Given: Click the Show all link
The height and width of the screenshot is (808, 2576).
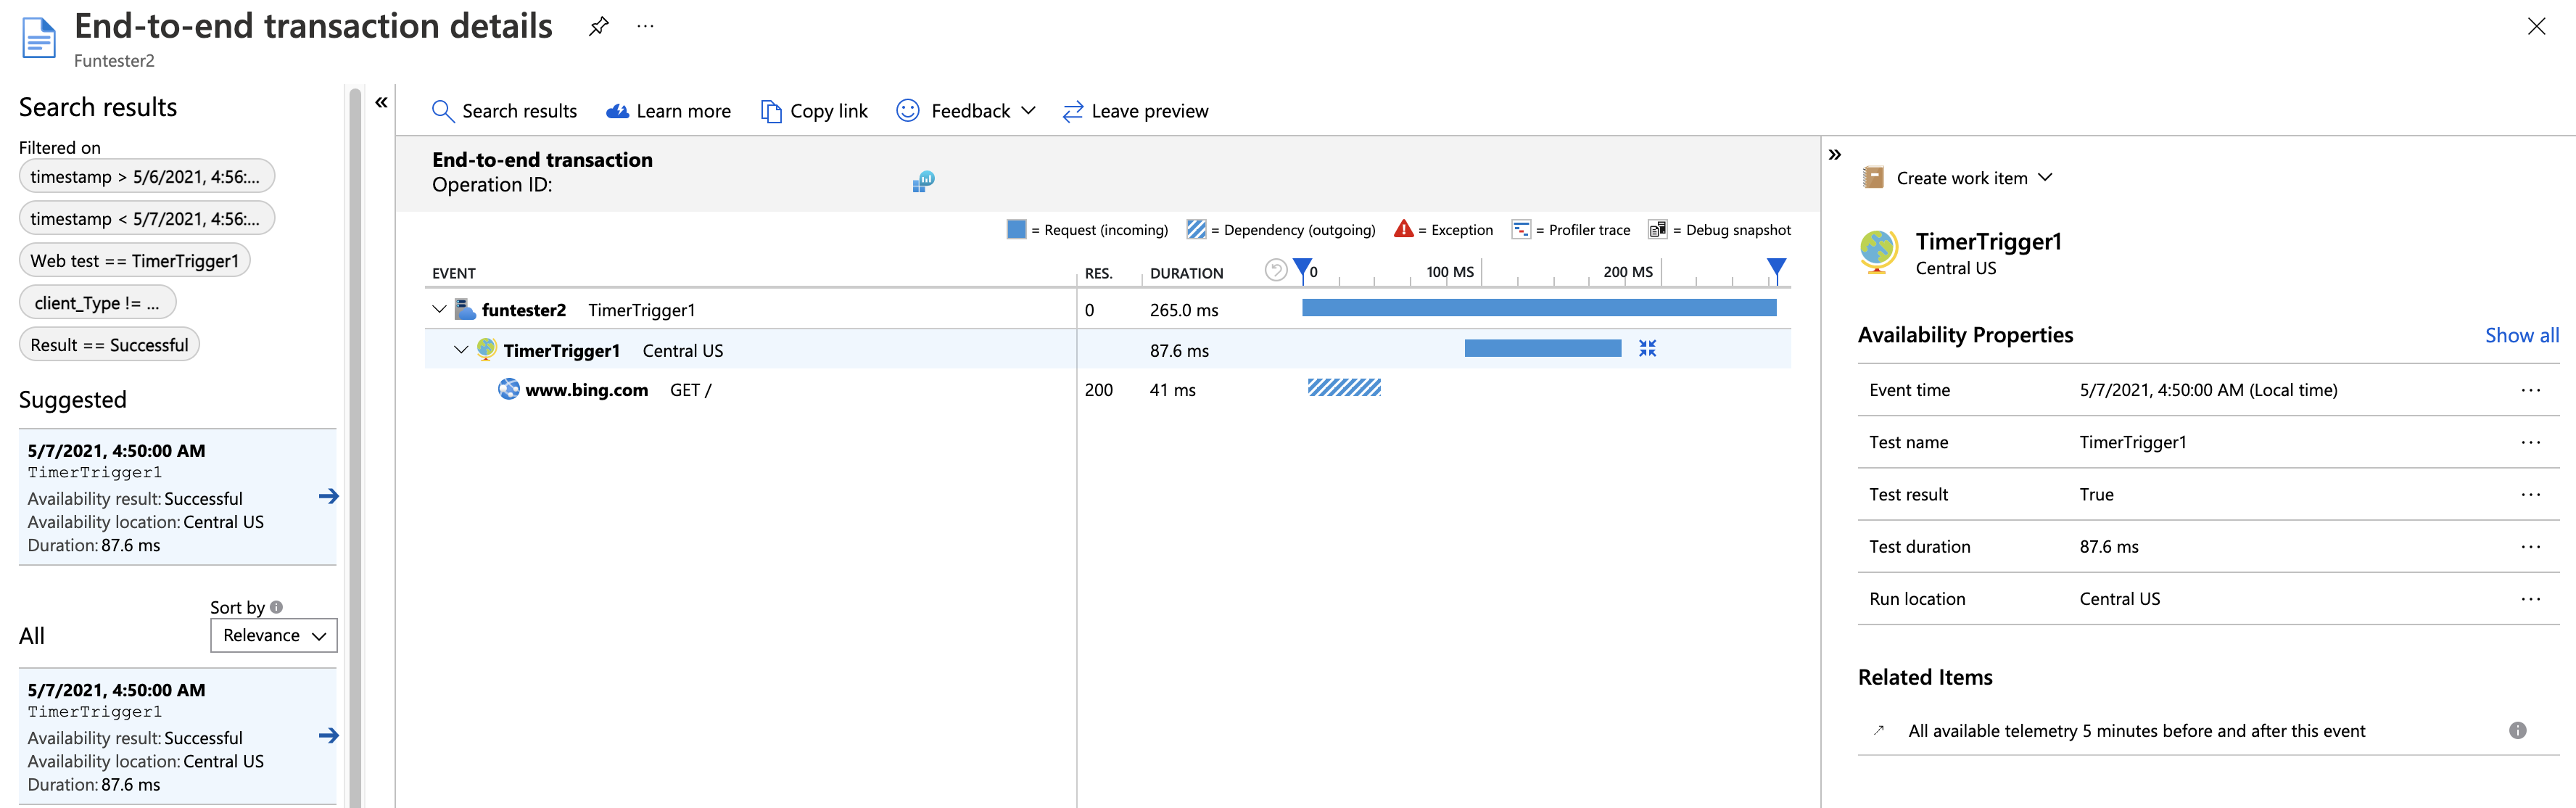Looking at the screenshot, I should coord(2521,336).
